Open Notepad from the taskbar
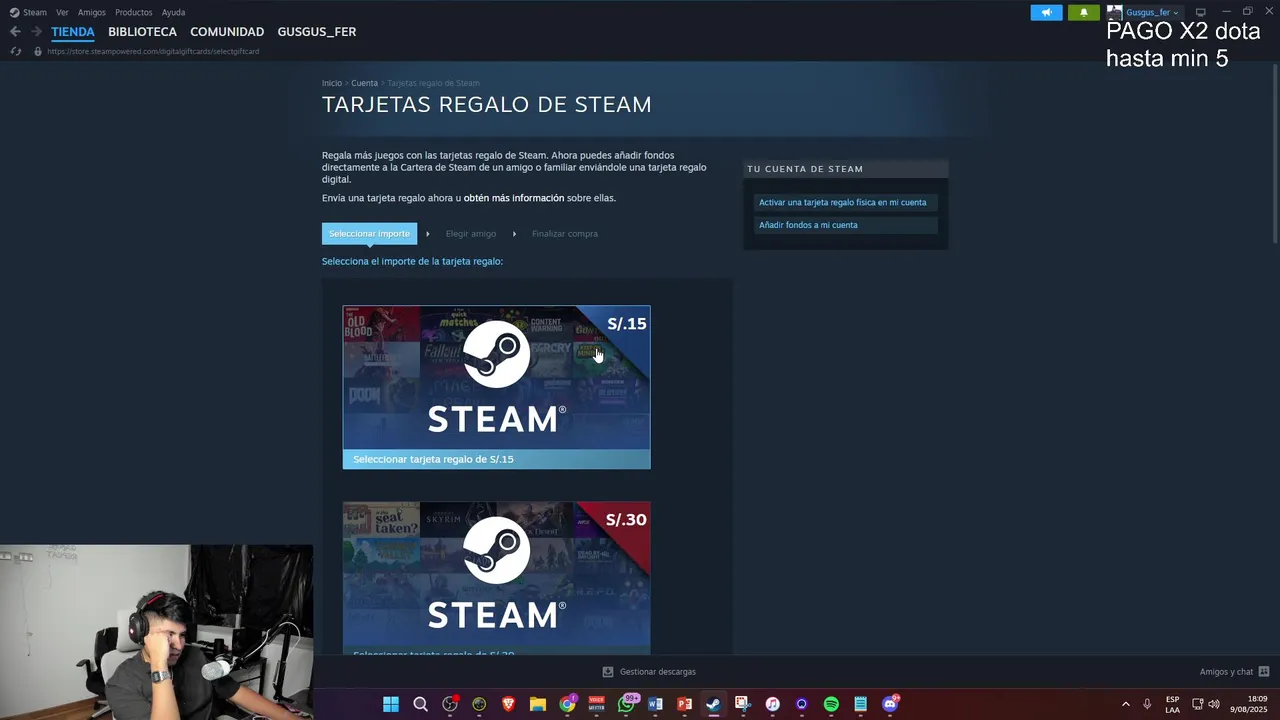The height and width of the screenshot is (720, 1280). 860,704
